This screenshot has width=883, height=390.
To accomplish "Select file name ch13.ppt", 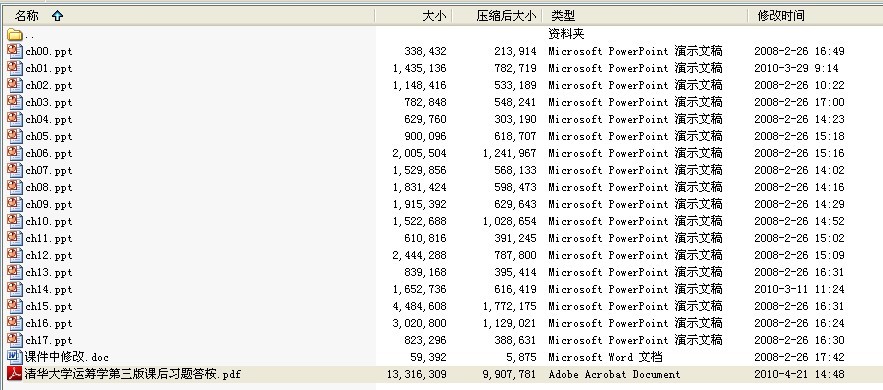I will pyautogui.click(x=48, y=272).
